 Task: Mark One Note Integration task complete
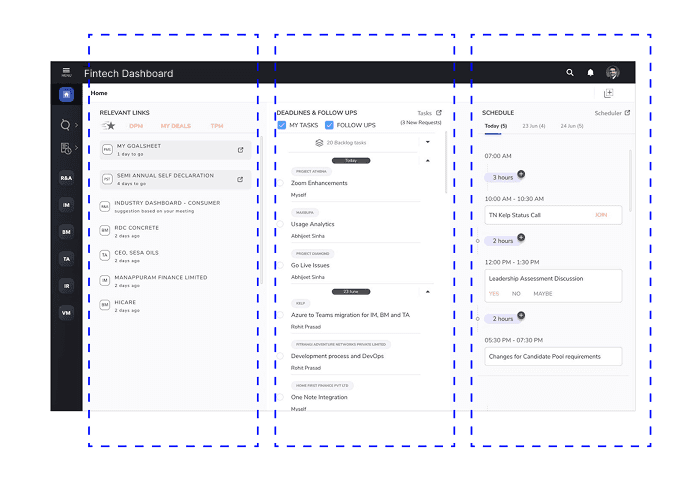coord(280,397)
